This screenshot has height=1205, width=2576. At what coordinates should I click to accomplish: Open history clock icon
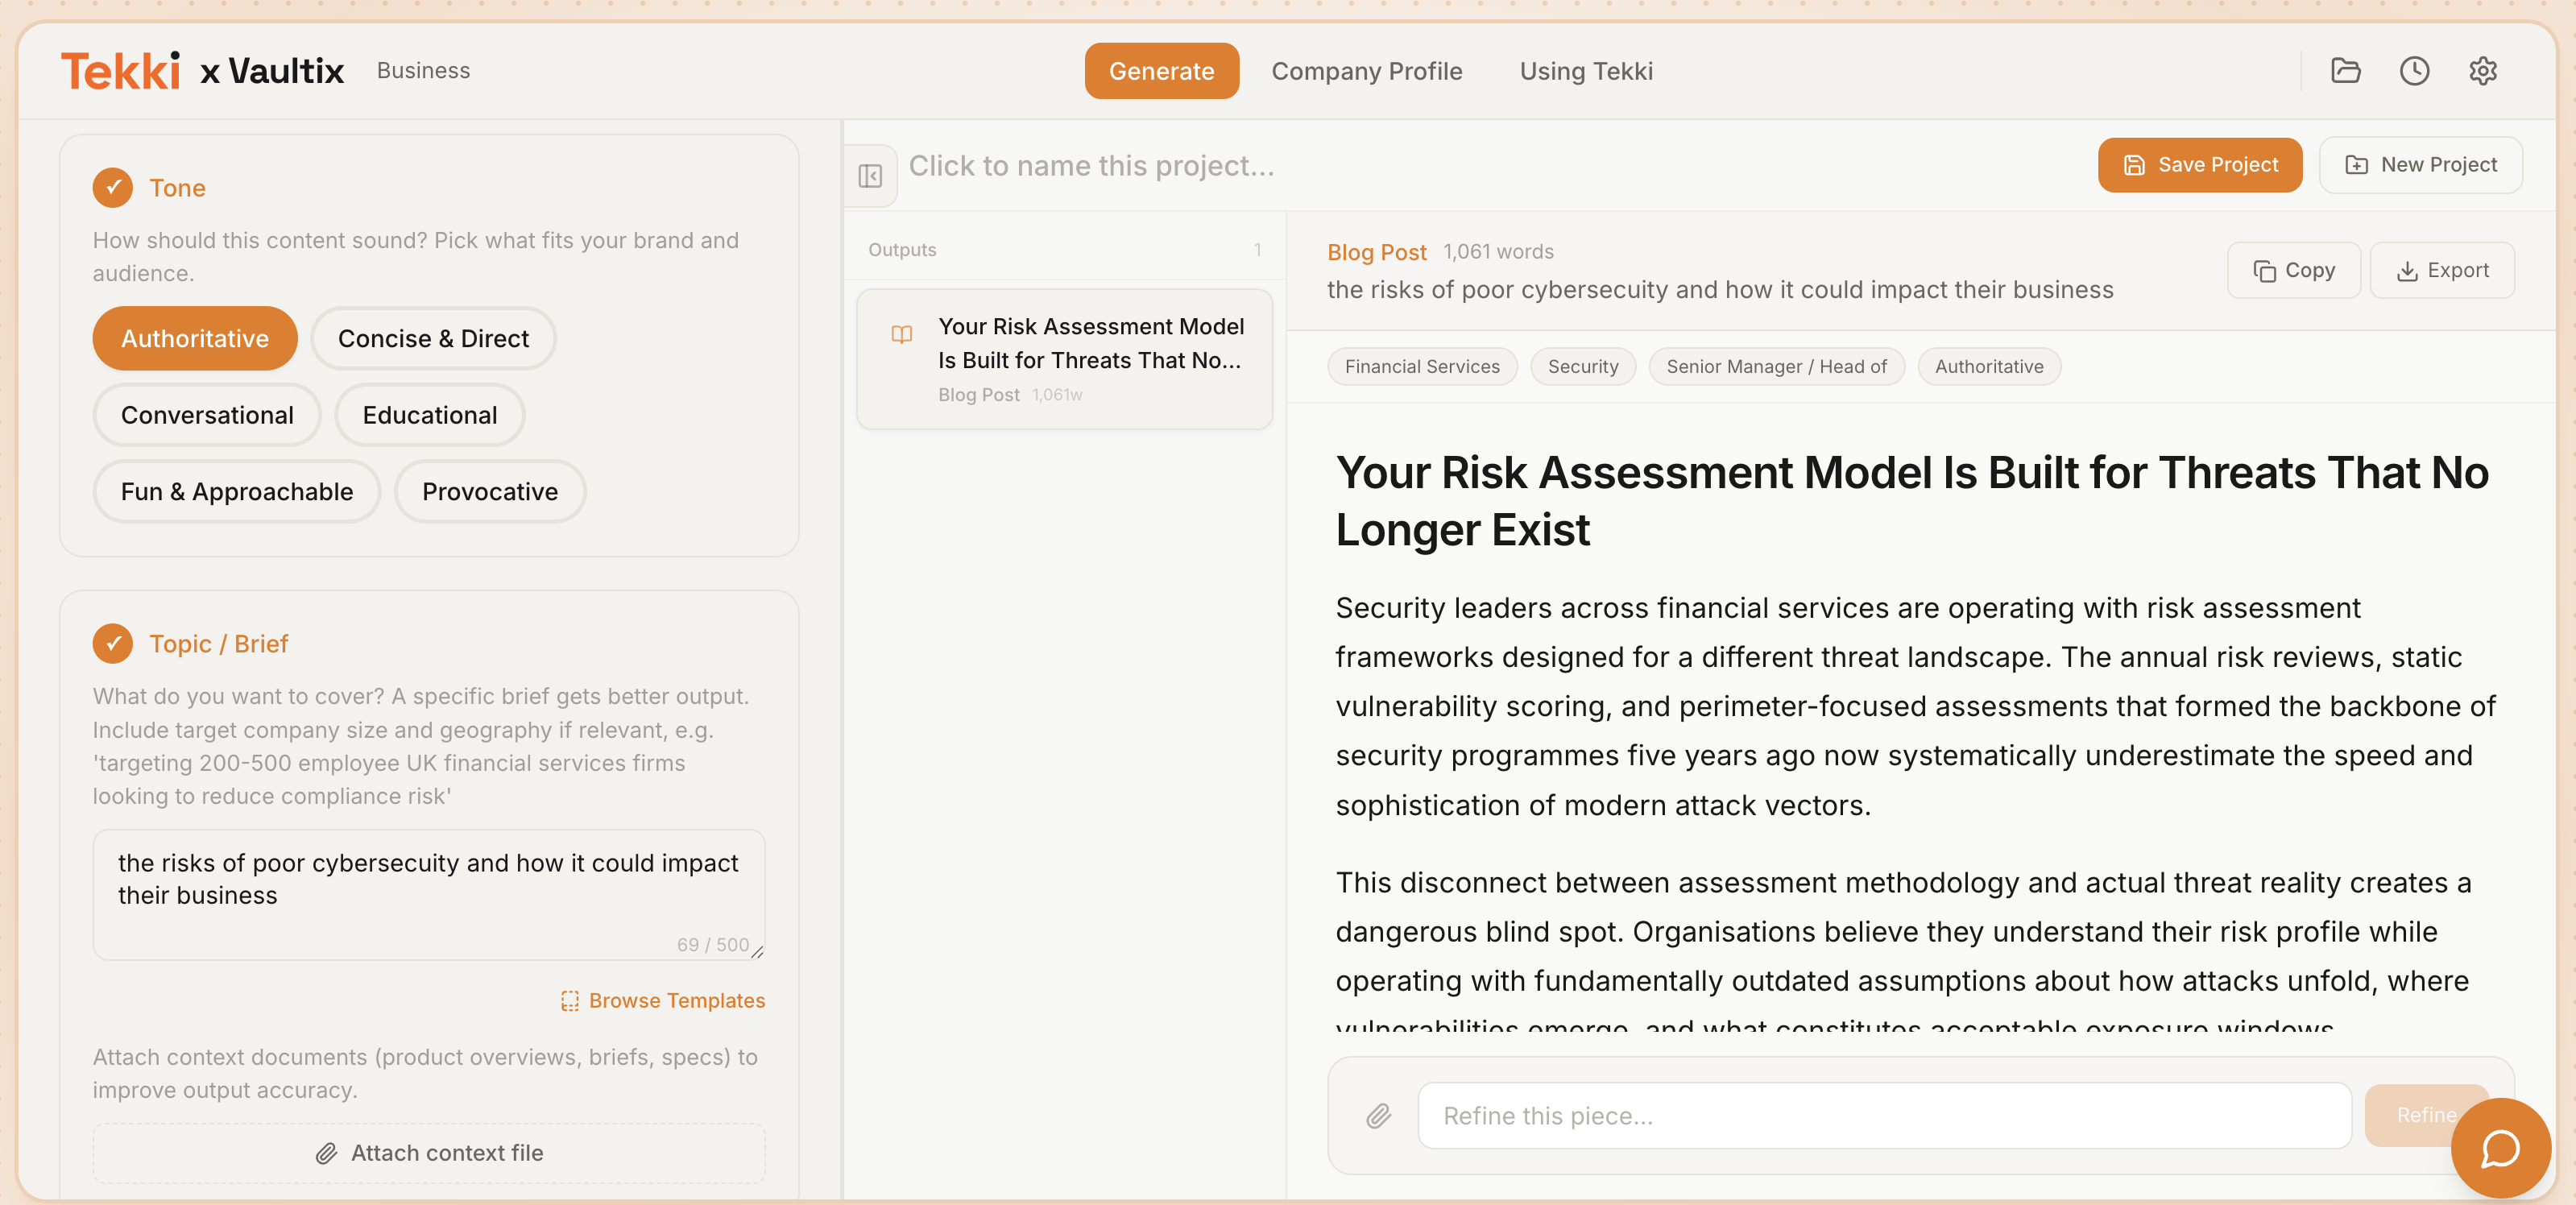pos(2414,71)
